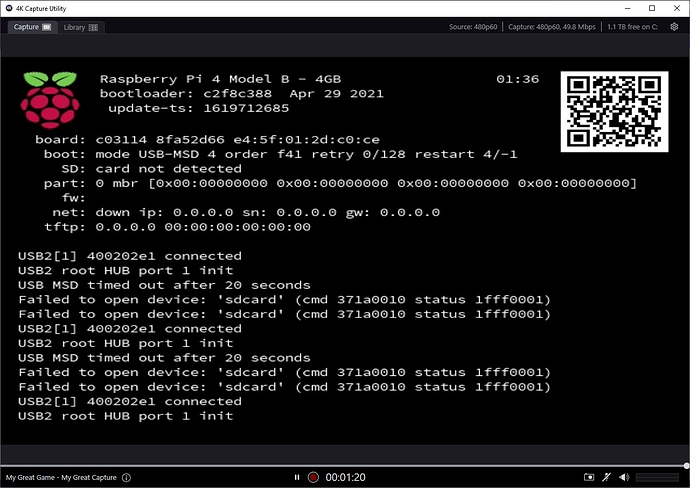690x488 pixels.
Task: Edit the My Great Game - My Great Capture title
Action: [x=61, y=477]
